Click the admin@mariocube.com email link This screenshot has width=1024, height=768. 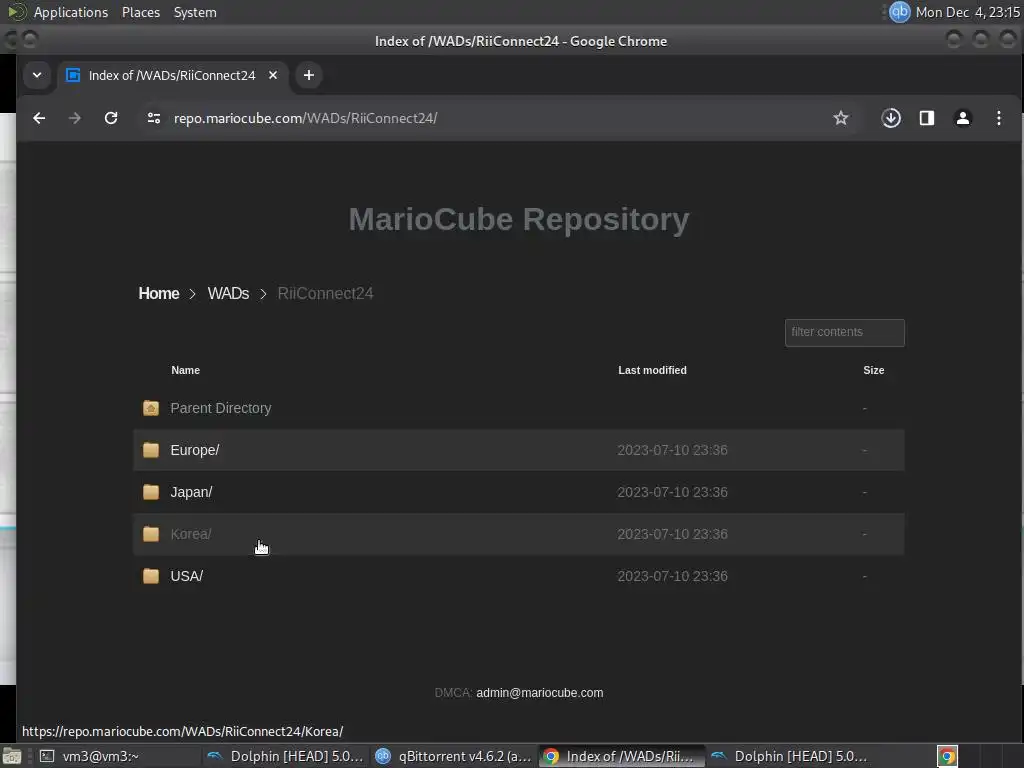click(539, 693)
